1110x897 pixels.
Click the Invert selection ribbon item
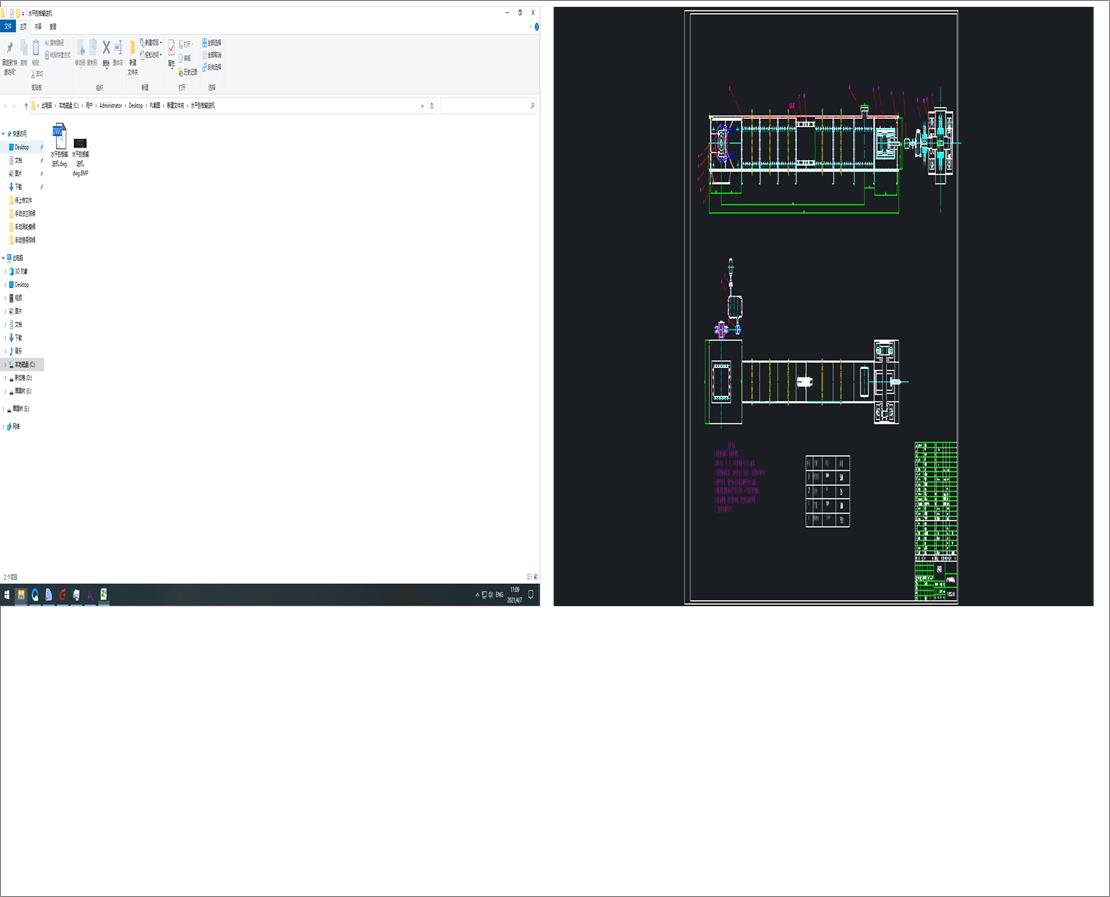(x=212, y=67)
